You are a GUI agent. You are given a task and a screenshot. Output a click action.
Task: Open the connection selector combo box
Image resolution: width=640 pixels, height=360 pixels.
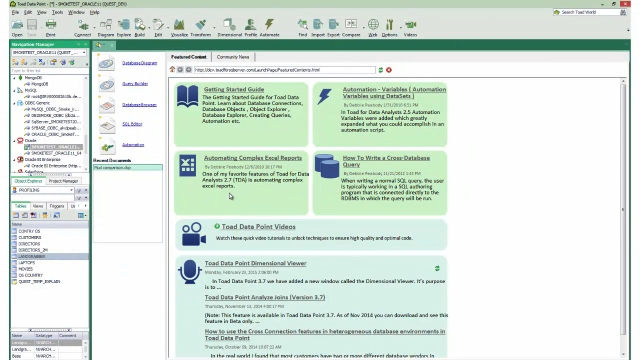pos(49,53)
